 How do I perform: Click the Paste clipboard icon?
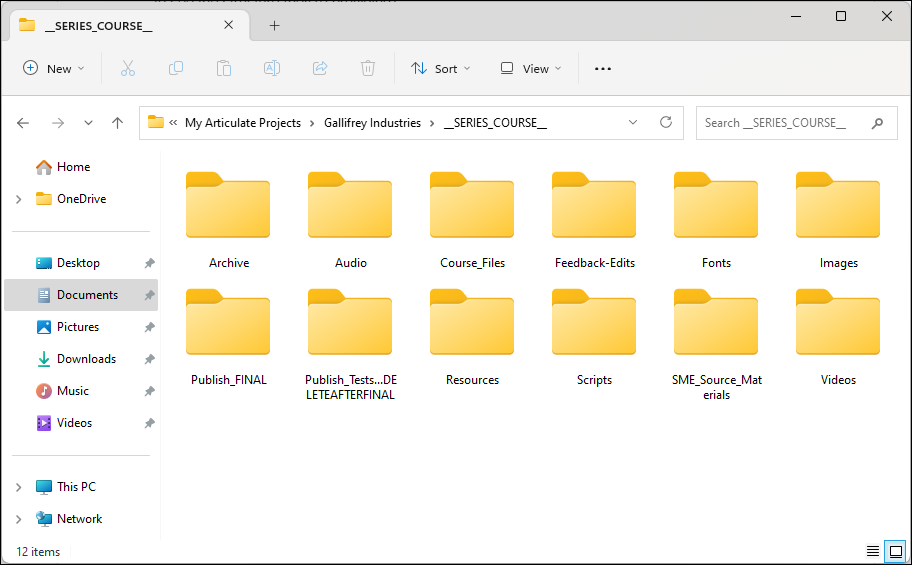point(224,68)
